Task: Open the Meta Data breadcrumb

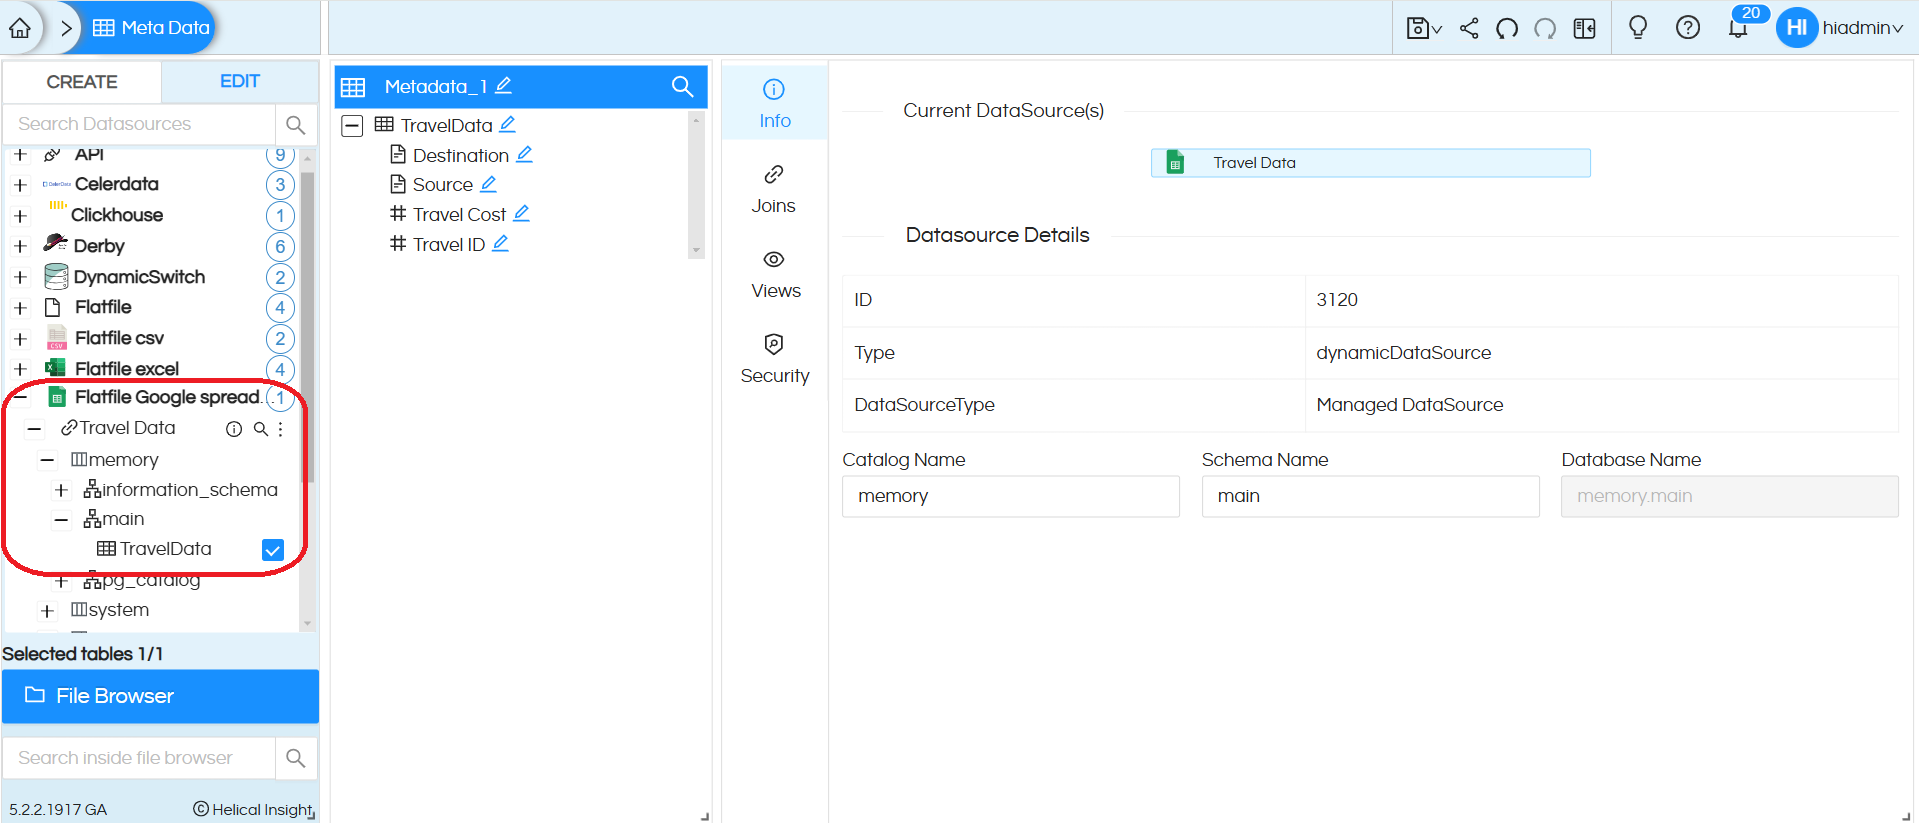Action: (151, 28)
